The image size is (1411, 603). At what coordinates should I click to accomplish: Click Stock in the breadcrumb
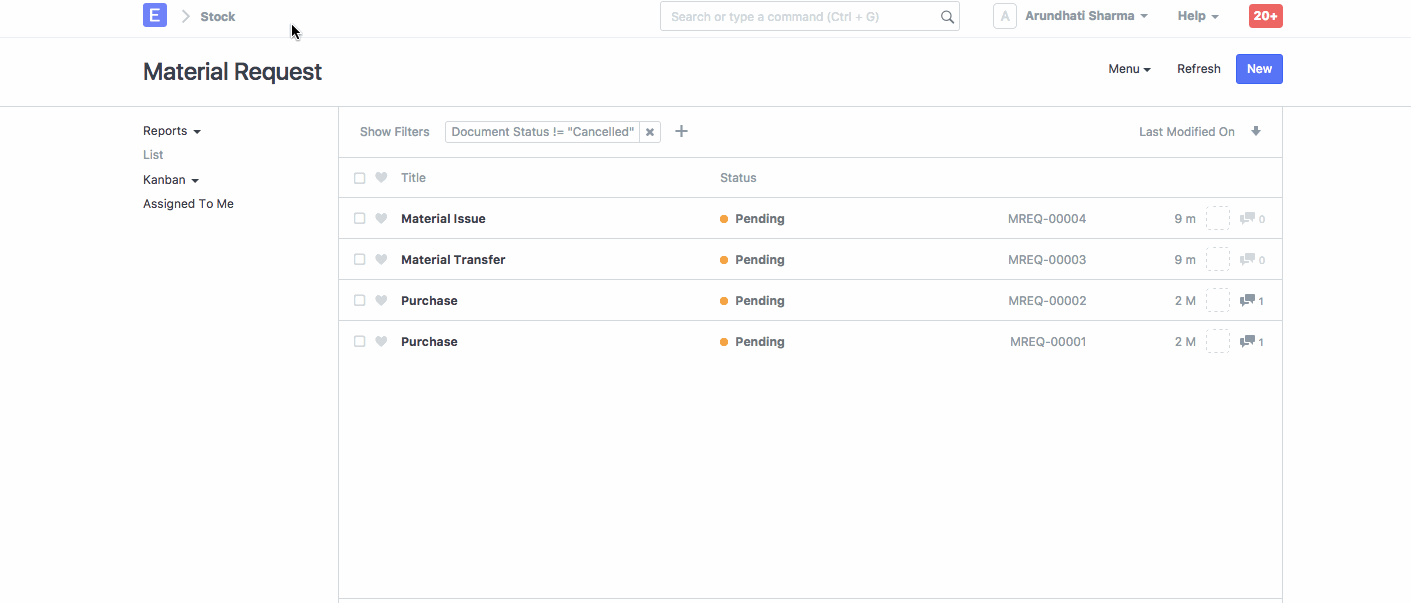coord(220,15)
